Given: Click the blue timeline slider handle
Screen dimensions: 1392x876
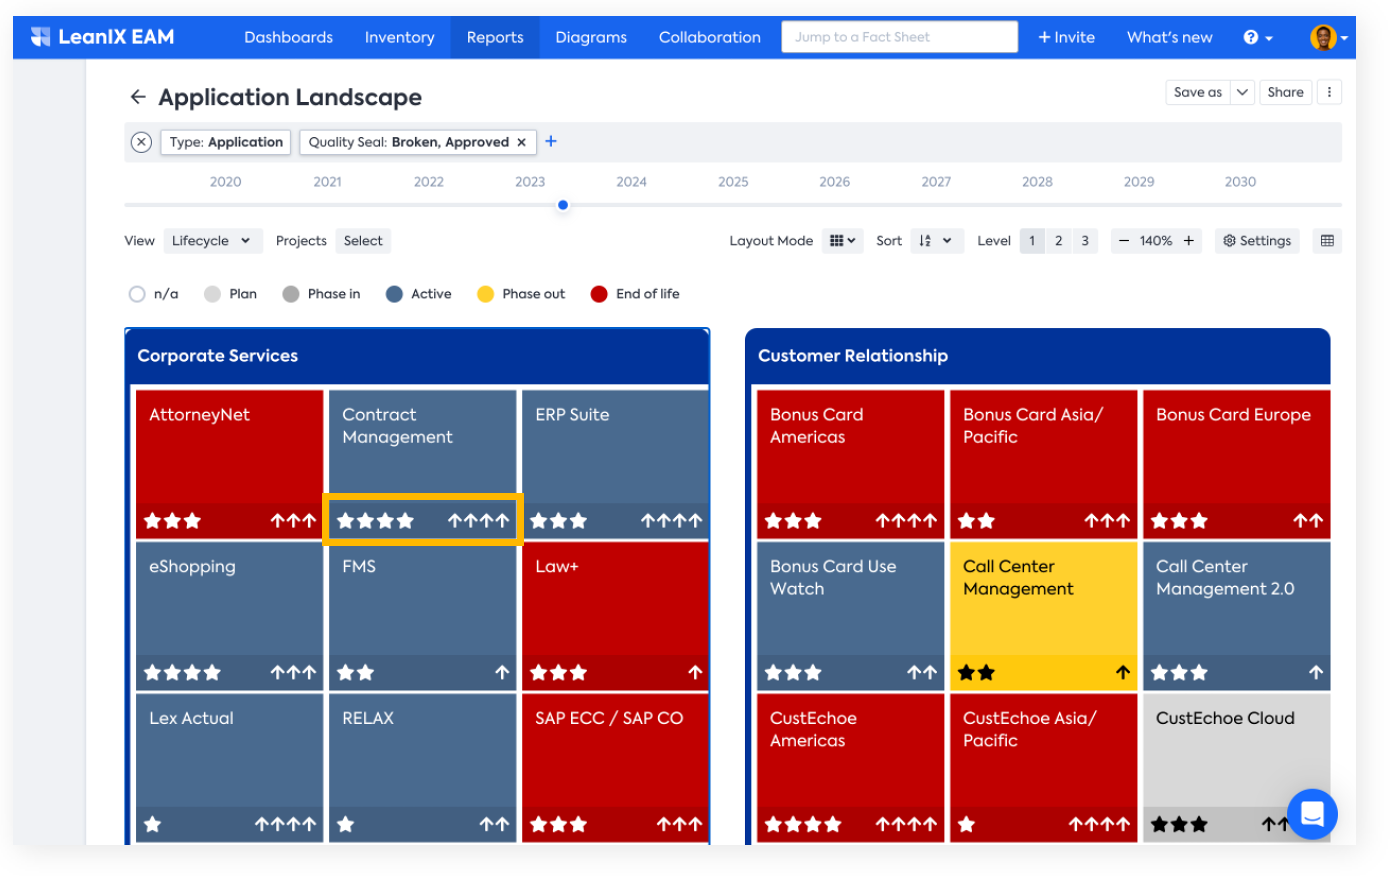Looking at the screenshot, I should (x=563, y=205).
